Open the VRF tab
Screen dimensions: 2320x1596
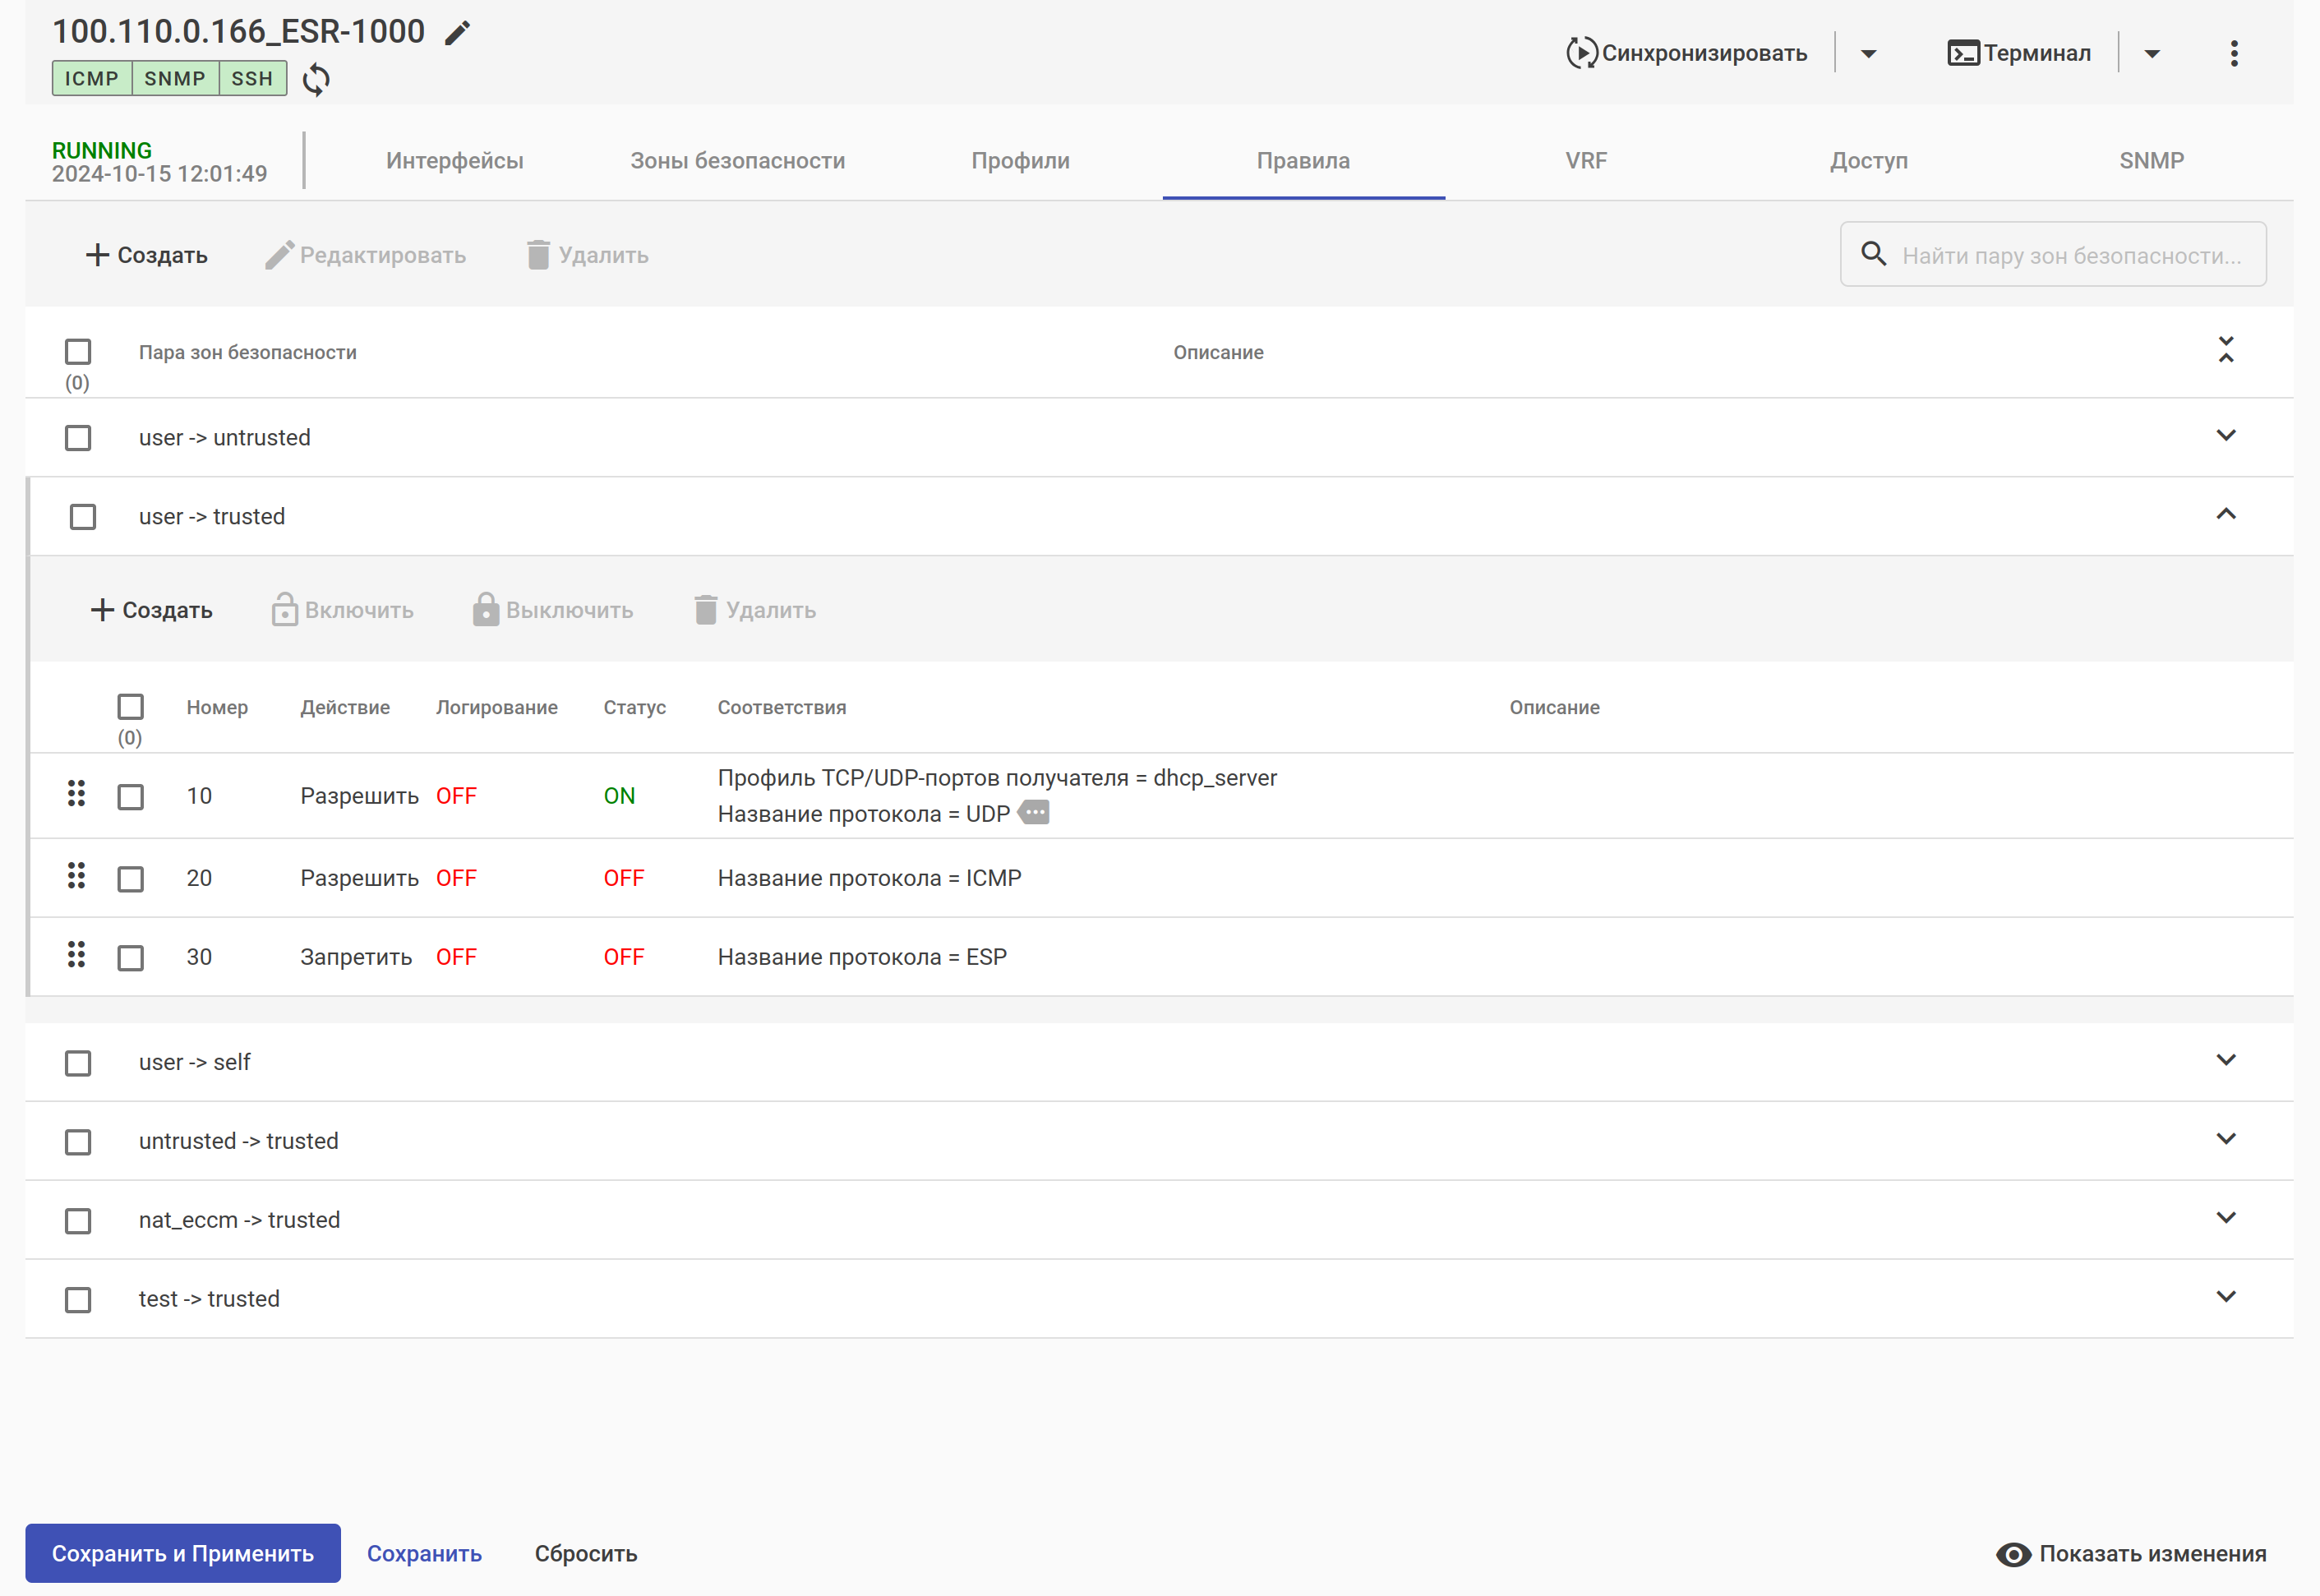pos(1585,161)
